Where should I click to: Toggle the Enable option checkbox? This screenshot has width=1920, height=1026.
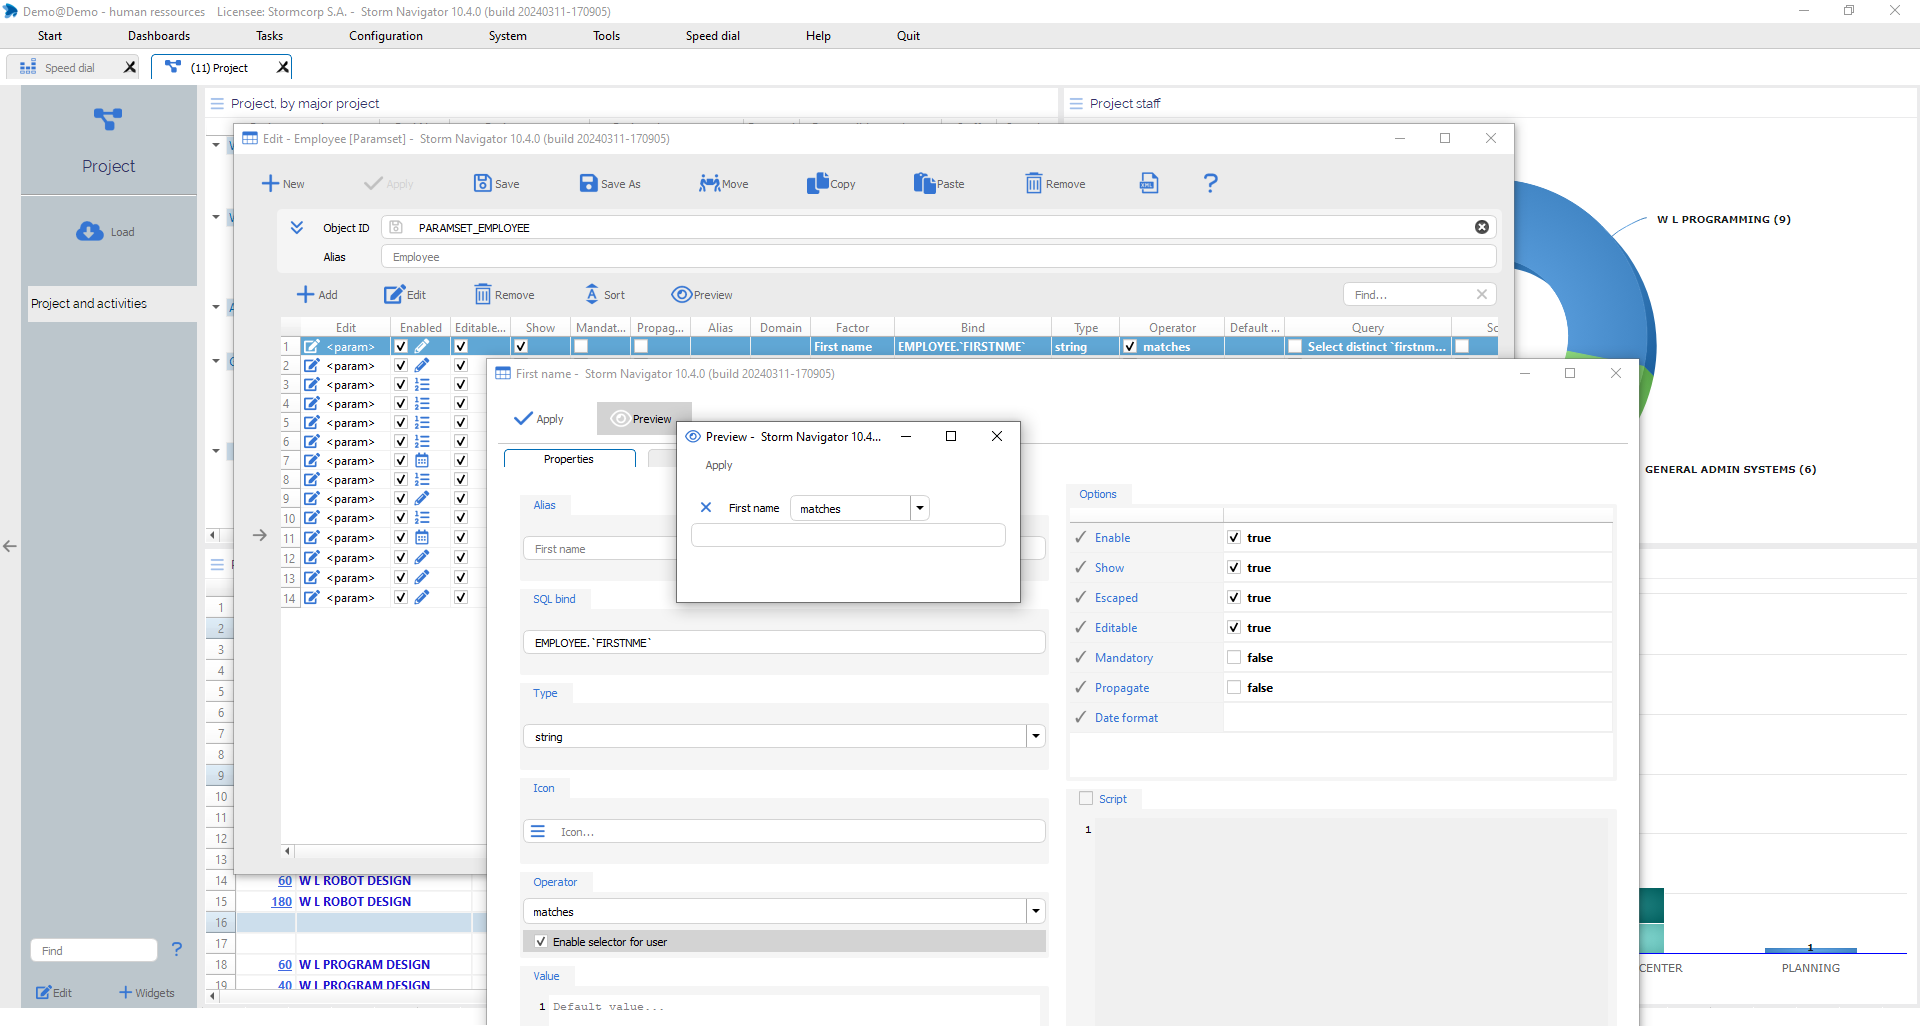[1234, 537]
